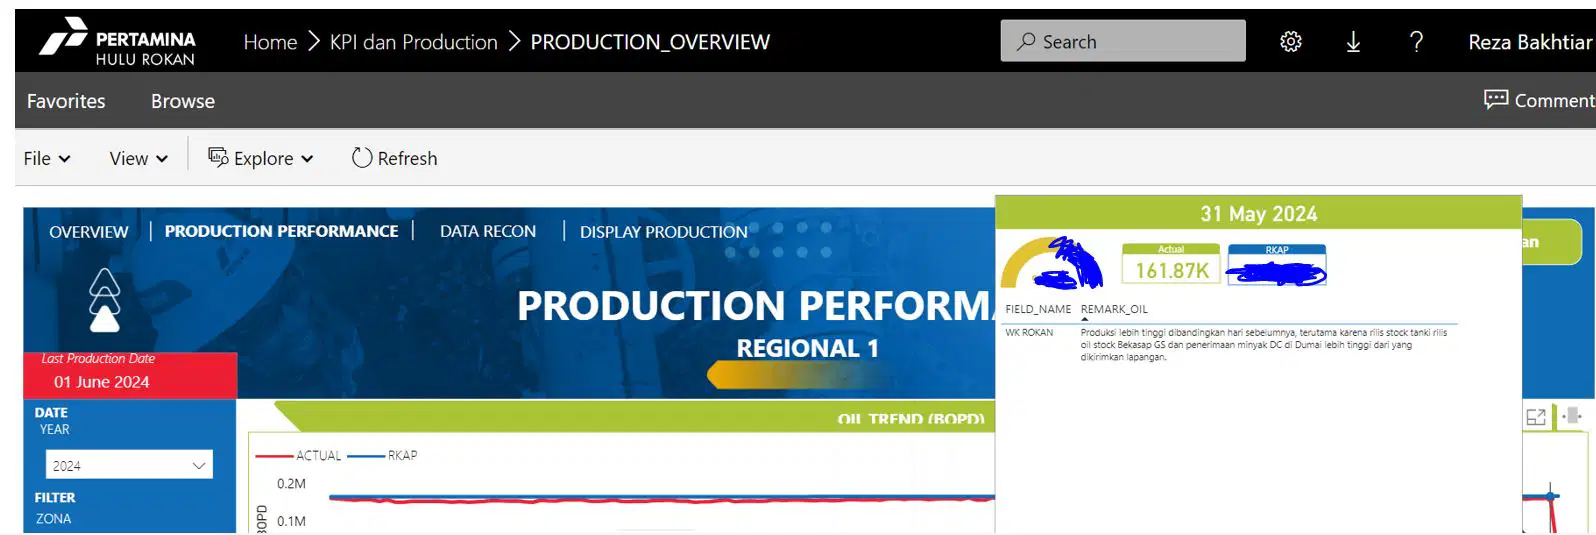Image resolution: width=1596 pixels, height=535 pixels.
Task: Sort by REMARK_OIL column header
Action: coord(1114,309)
